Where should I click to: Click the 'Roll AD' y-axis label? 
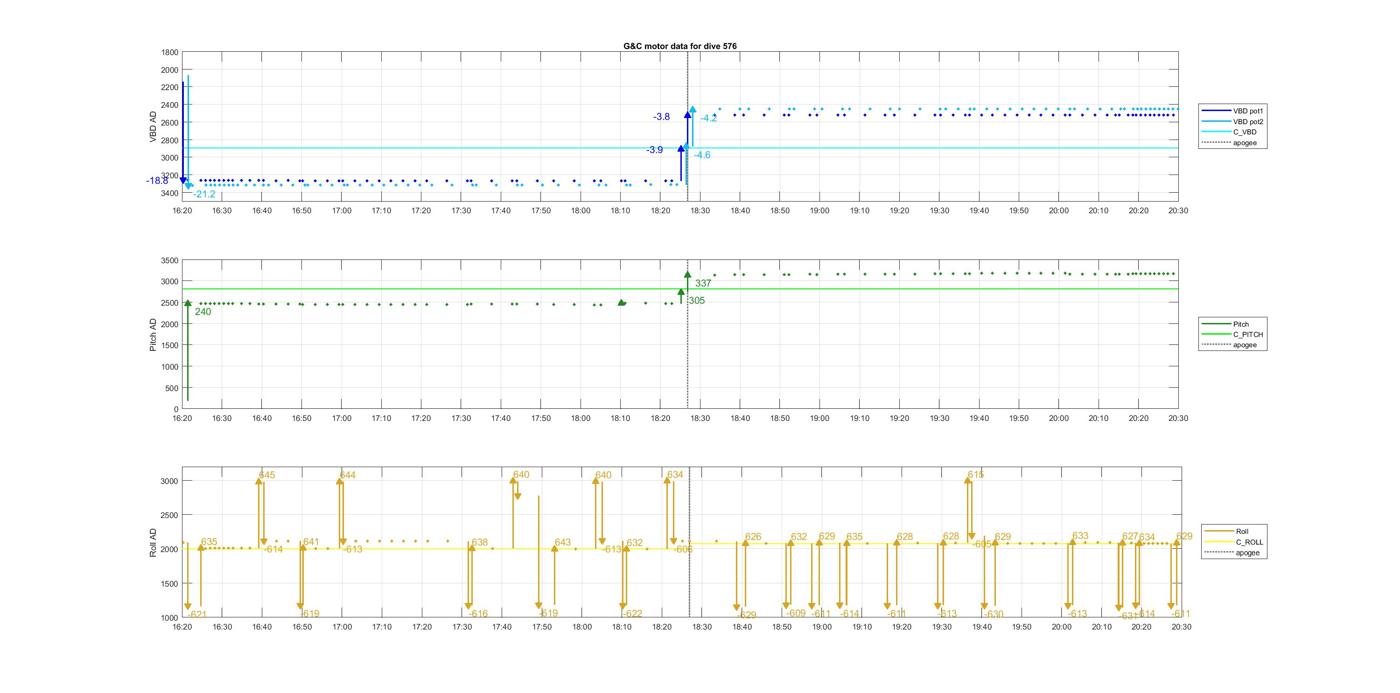(154, 542)
